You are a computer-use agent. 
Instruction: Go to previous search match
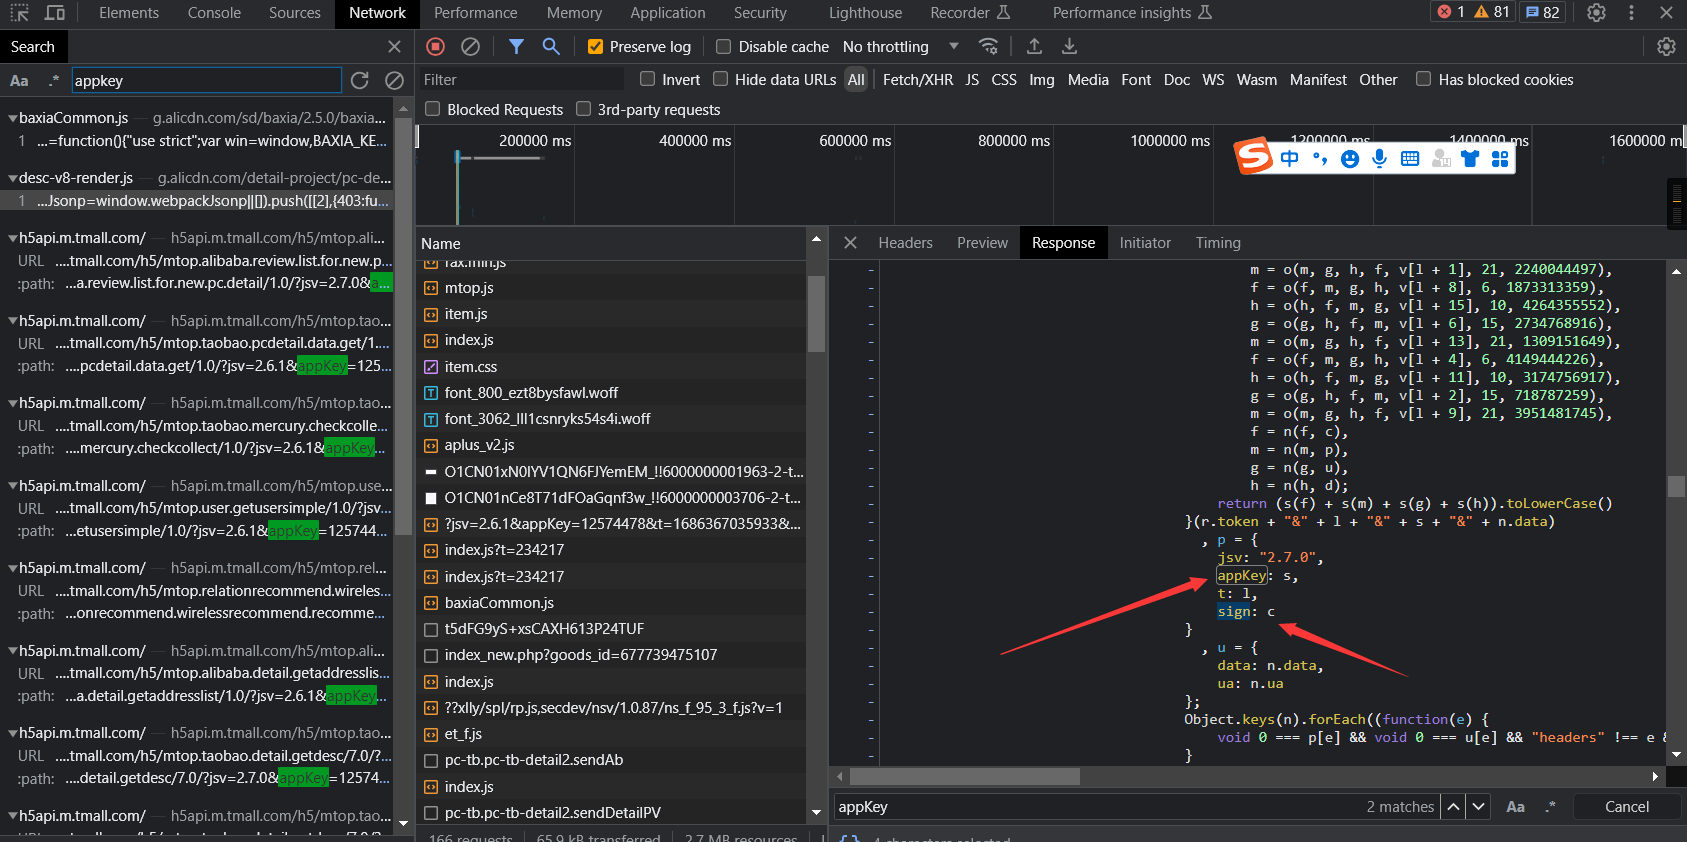(x=1453, y=806)
